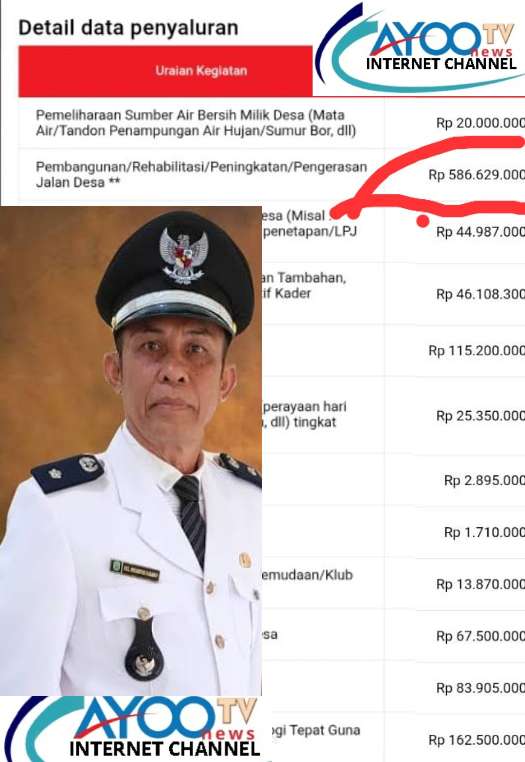Click the name tag on the white uniform
Viewport: 525px width, 762px height.
[x=135, y=570]
